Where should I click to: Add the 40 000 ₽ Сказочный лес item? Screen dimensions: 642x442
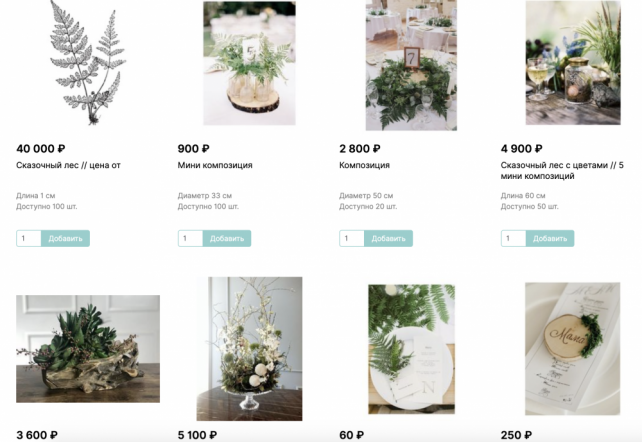[65, 238]
